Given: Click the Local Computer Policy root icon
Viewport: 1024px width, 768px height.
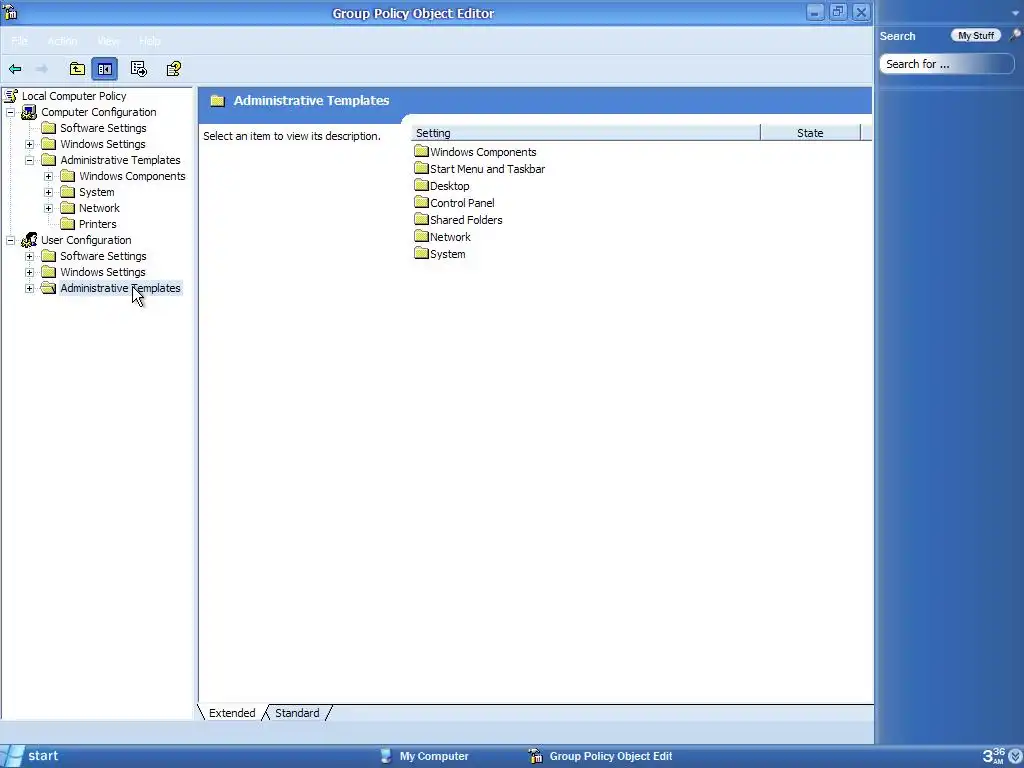Looking at the screenshot, I should click(11, 96).
